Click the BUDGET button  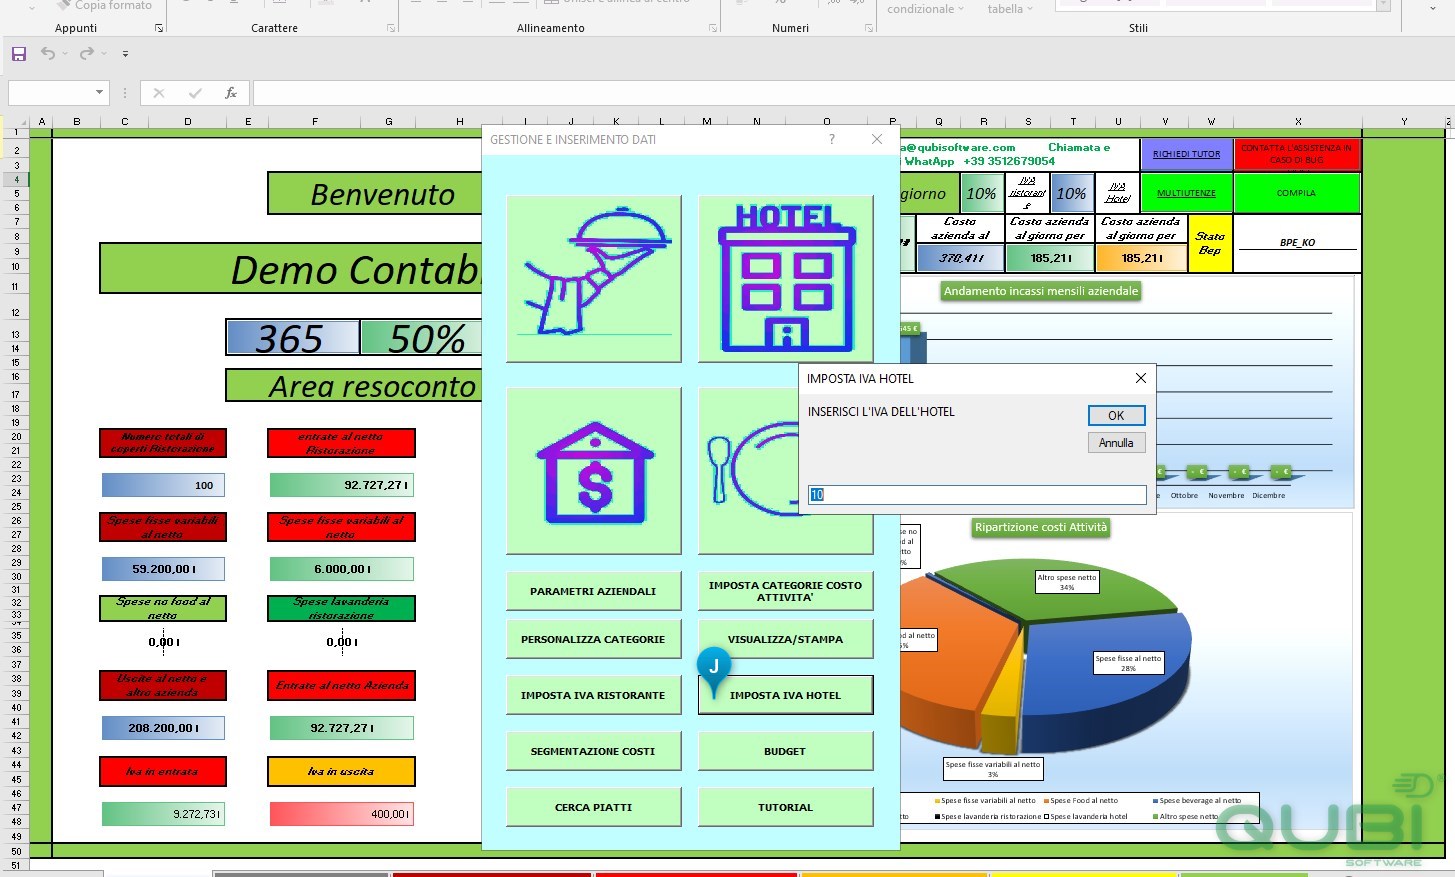(785, 751)
